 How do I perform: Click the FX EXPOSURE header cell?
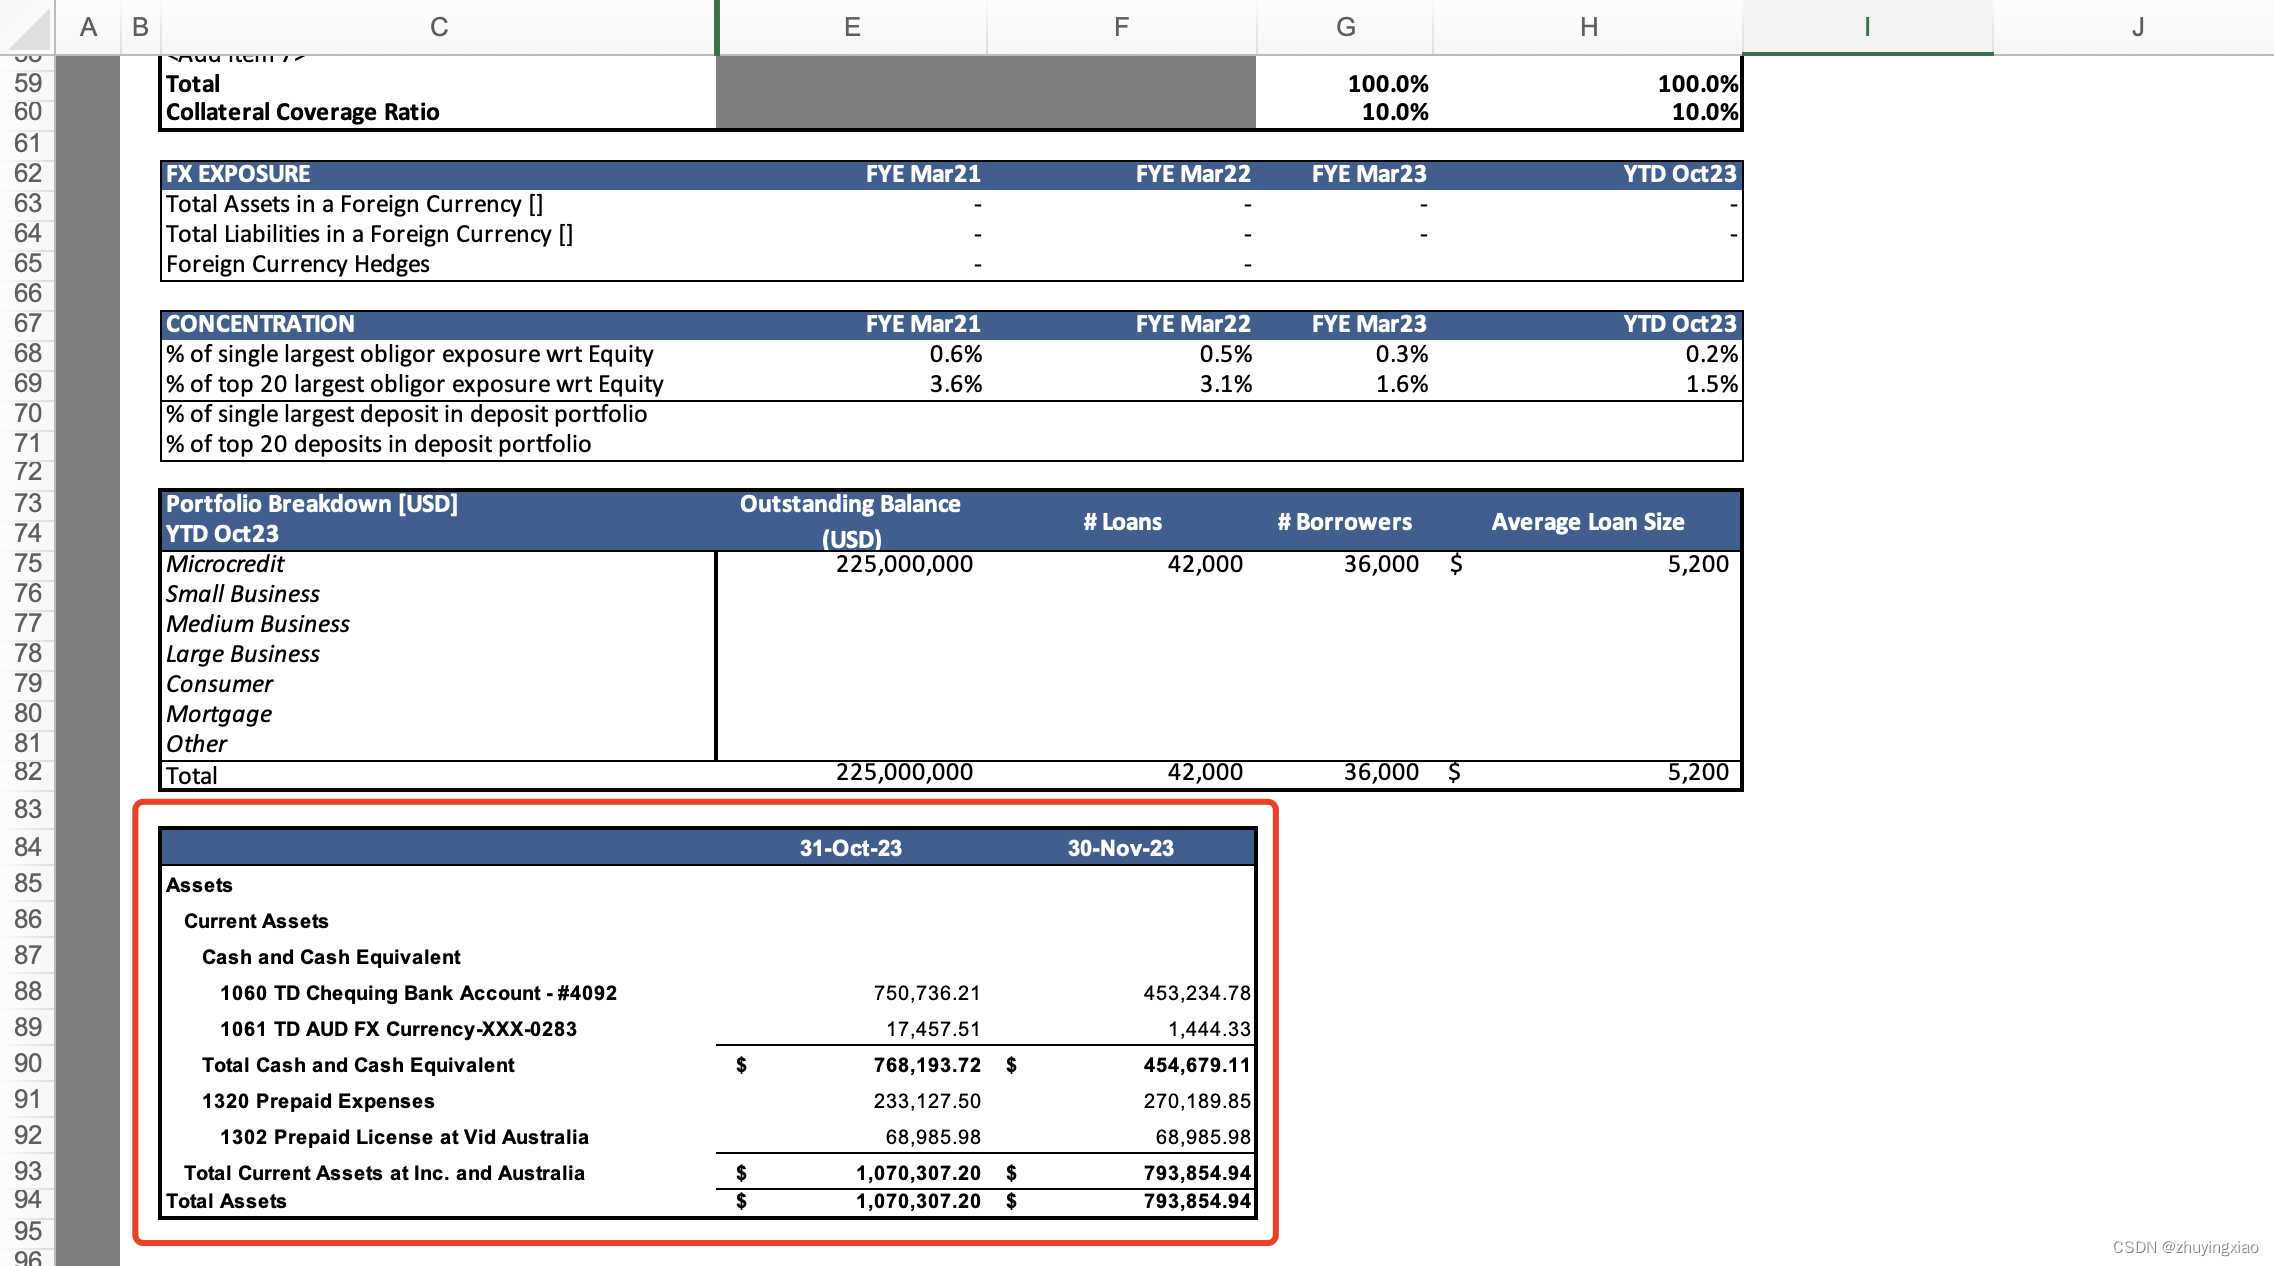pyautogui.click(x=238, y=174)
